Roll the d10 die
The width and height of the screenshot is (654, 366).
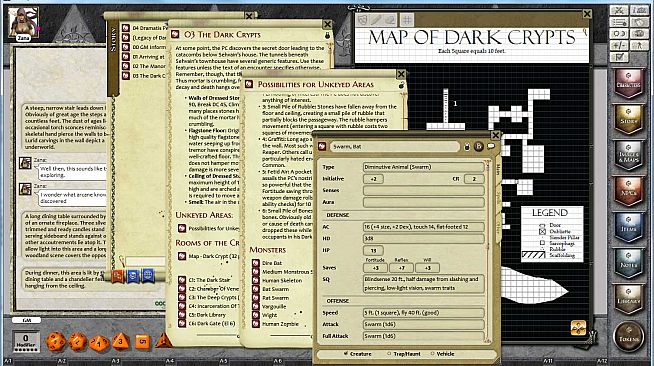coord(99,343)
